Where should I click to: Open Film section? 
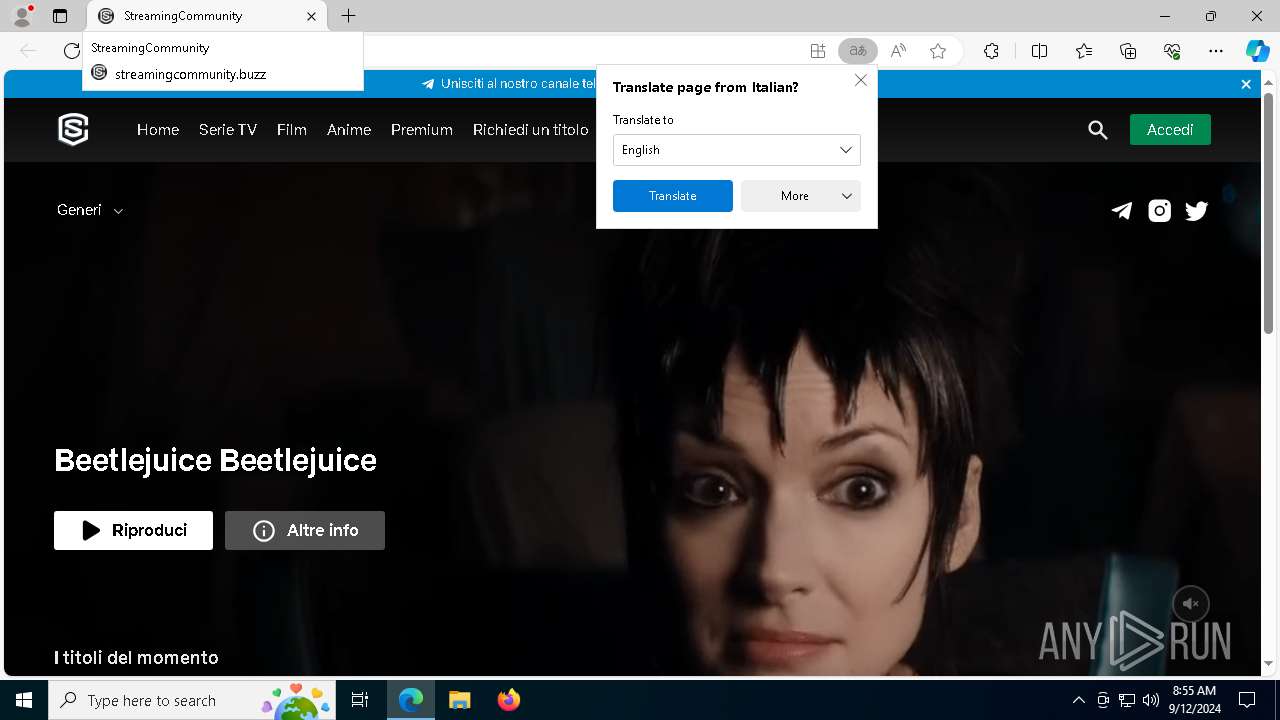click(292, 130)
